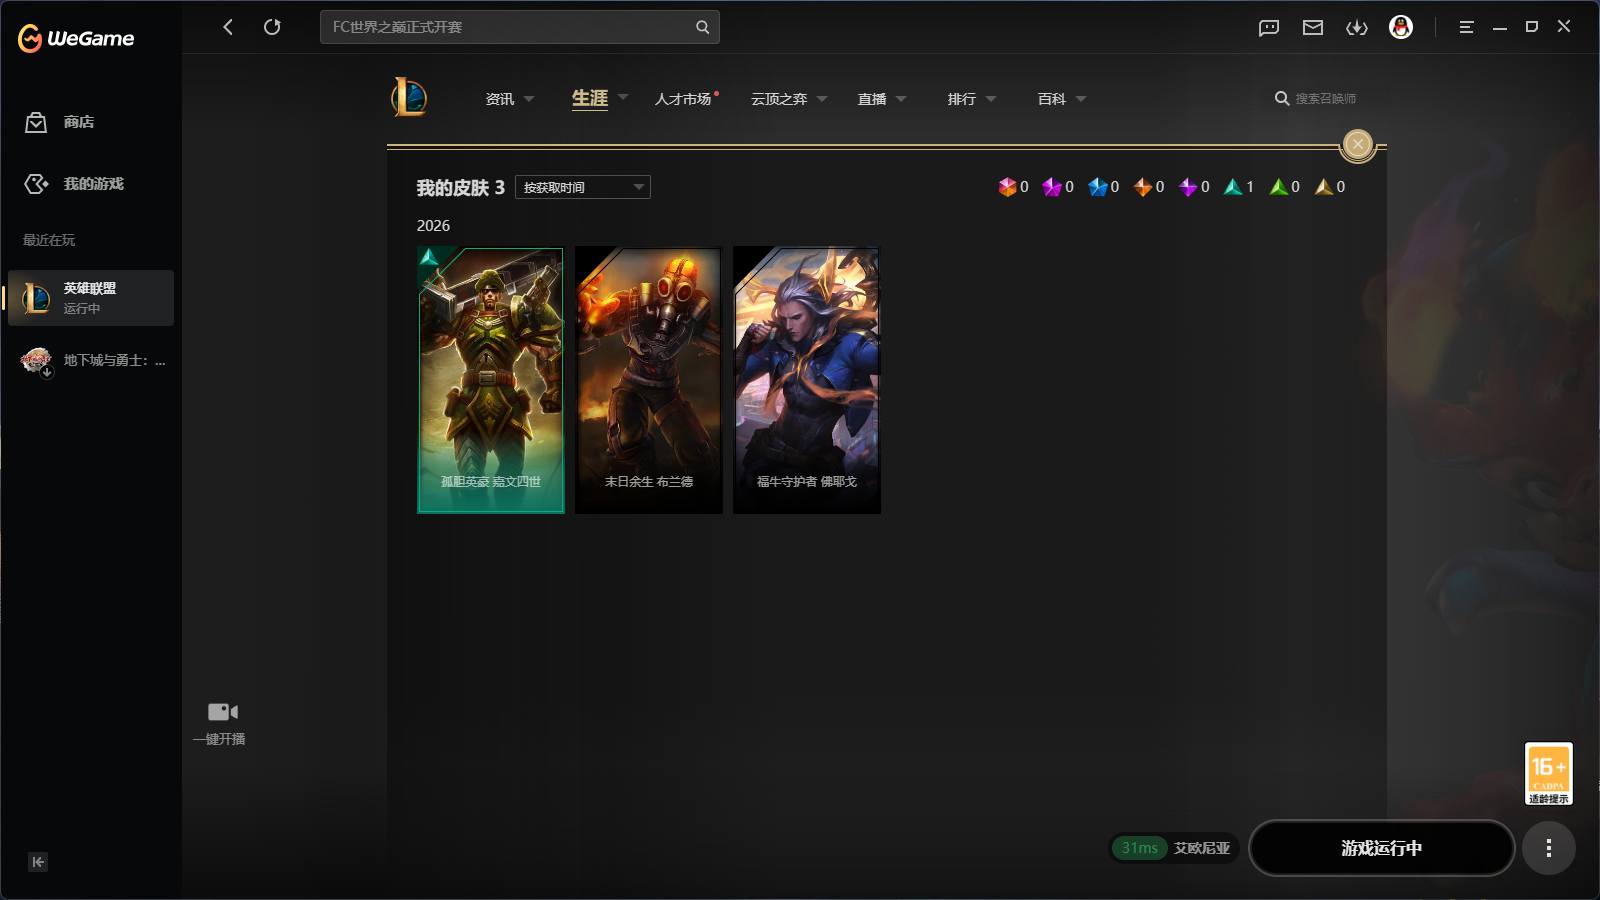
Task: Select 英雄联盟 in recent games list
Action: [91, 298]
